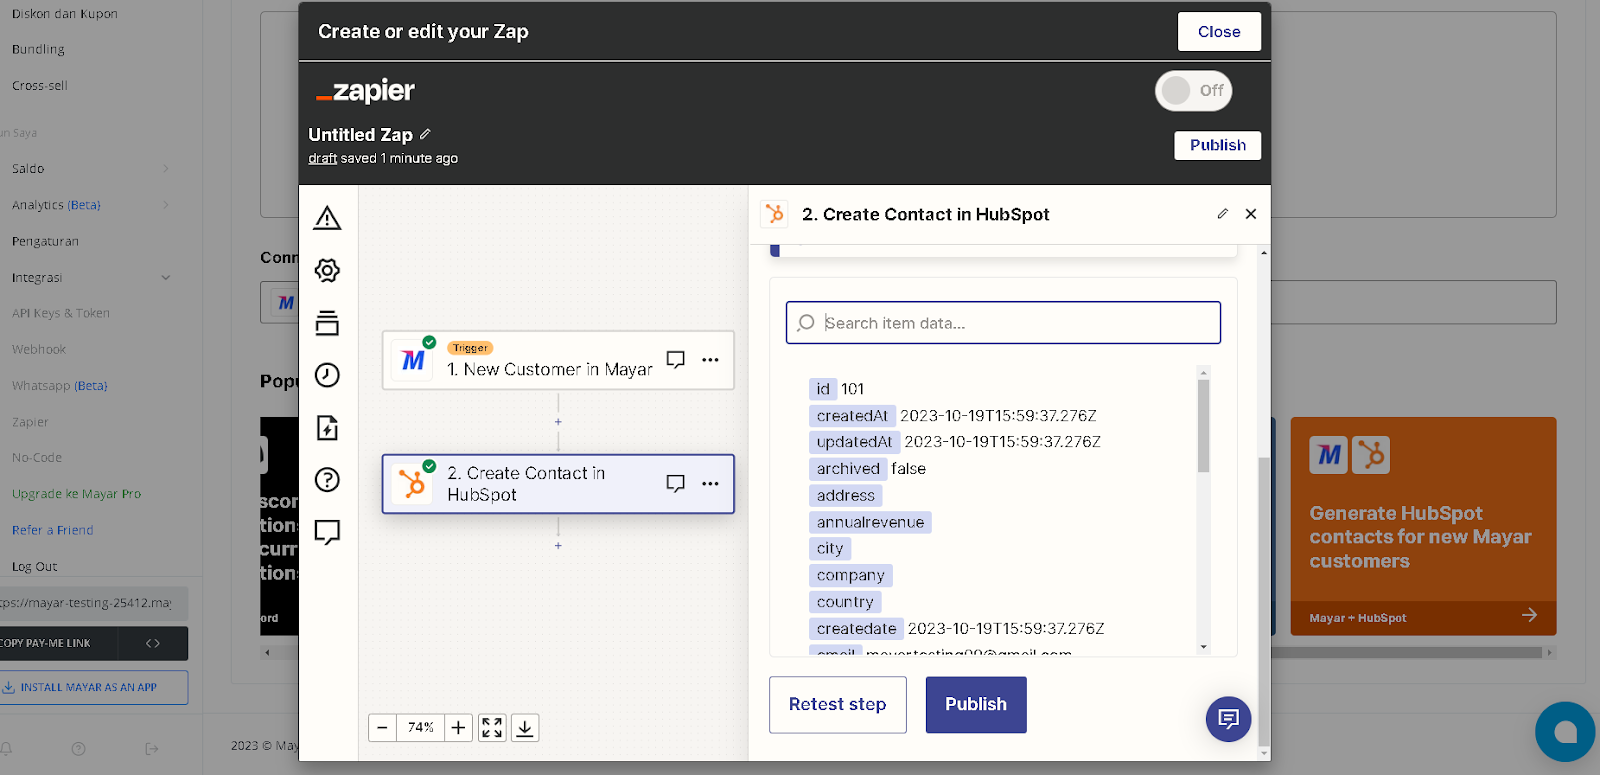Open No-Code in the sidebar
1600x775 pixels.
(x=37, y=458)
